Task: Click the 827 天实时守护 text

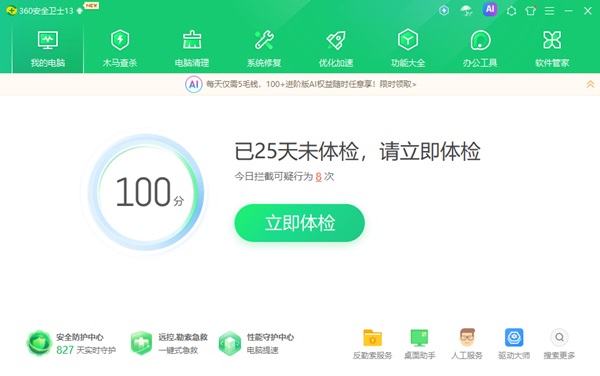Action: pos(86,350)
